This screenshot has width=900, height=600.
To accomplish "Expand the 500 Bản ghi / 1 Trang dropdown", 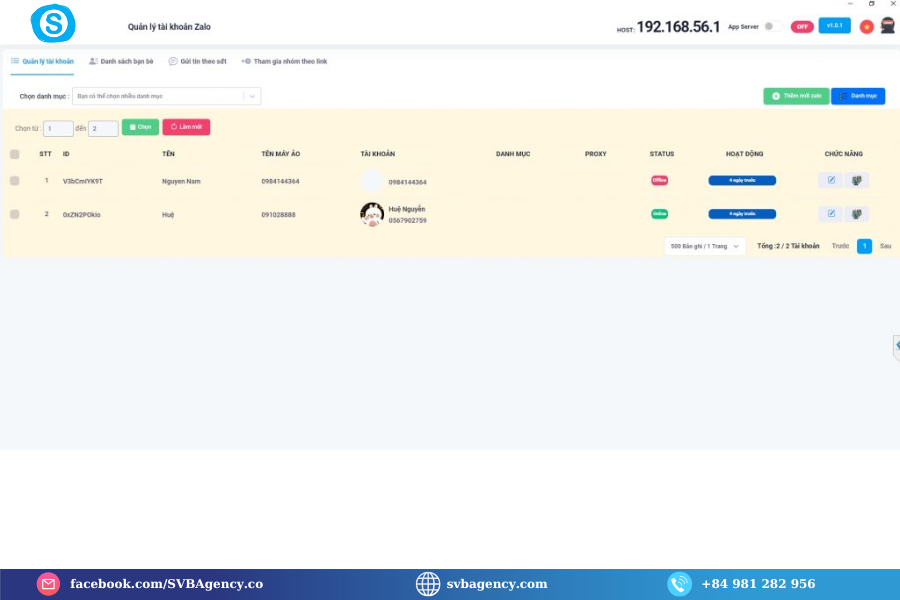I will click(x=705, y=246).
